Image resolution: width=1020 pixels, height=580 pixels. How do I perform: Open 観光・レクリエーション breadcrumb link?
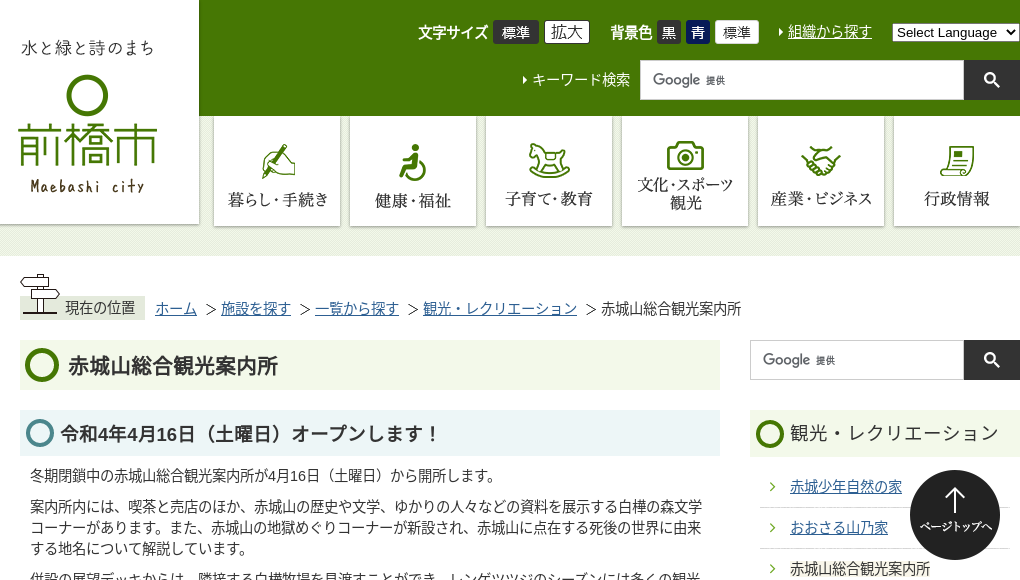click(x=500, y=309)
